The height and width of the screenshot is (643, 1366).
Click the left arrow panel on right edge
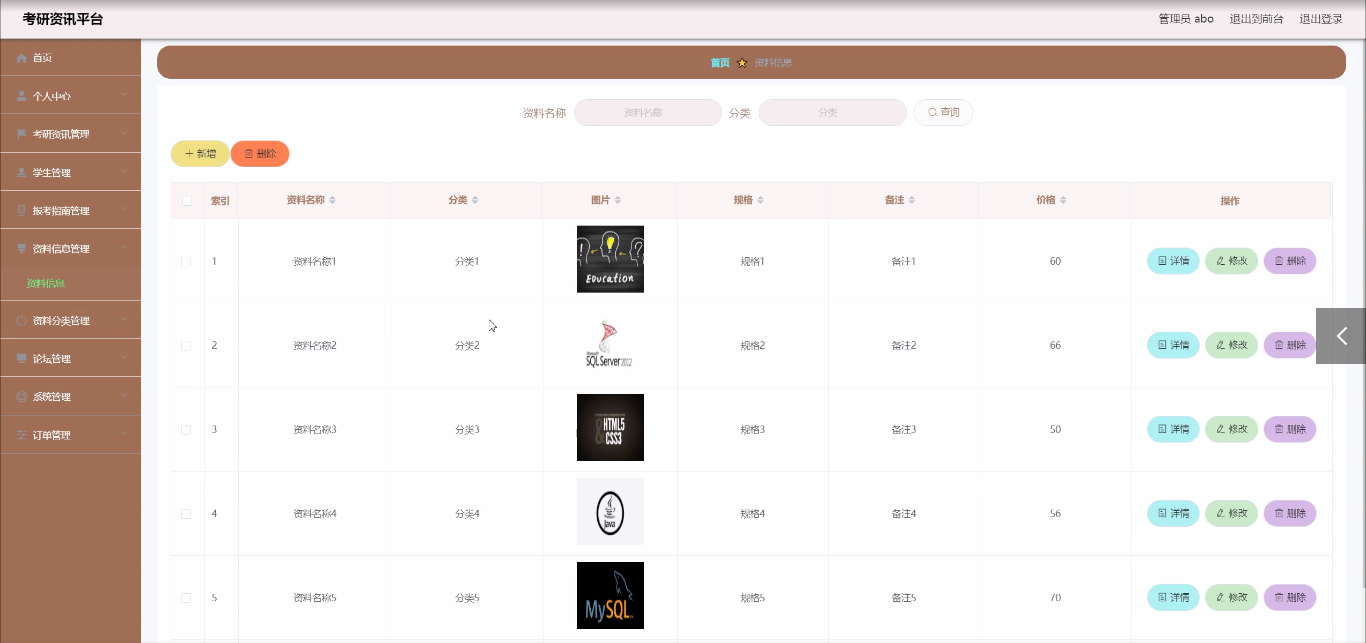[1341, 336]
